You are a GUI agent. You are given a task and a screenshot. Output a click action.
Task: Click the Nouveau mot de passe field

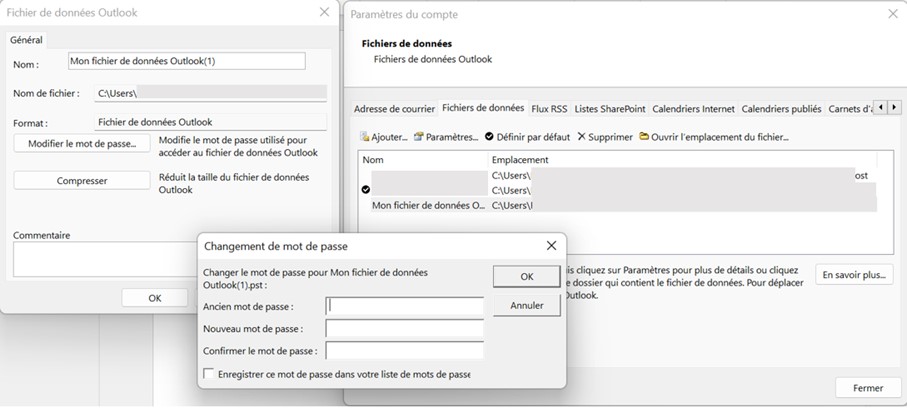click(x=405, y=329)
